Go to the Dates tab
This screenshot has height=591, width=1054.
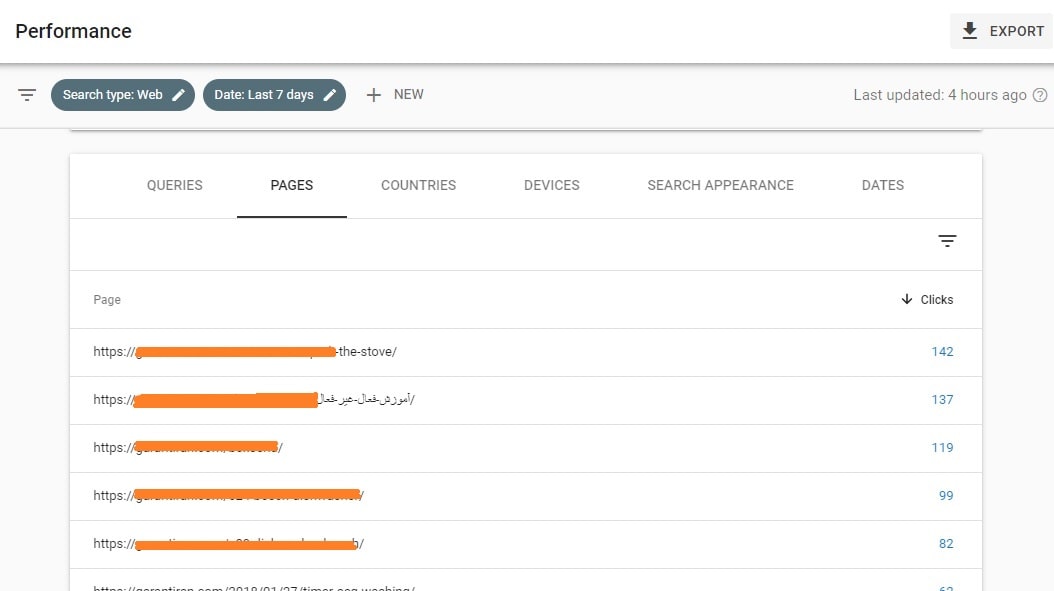(882, 185)
